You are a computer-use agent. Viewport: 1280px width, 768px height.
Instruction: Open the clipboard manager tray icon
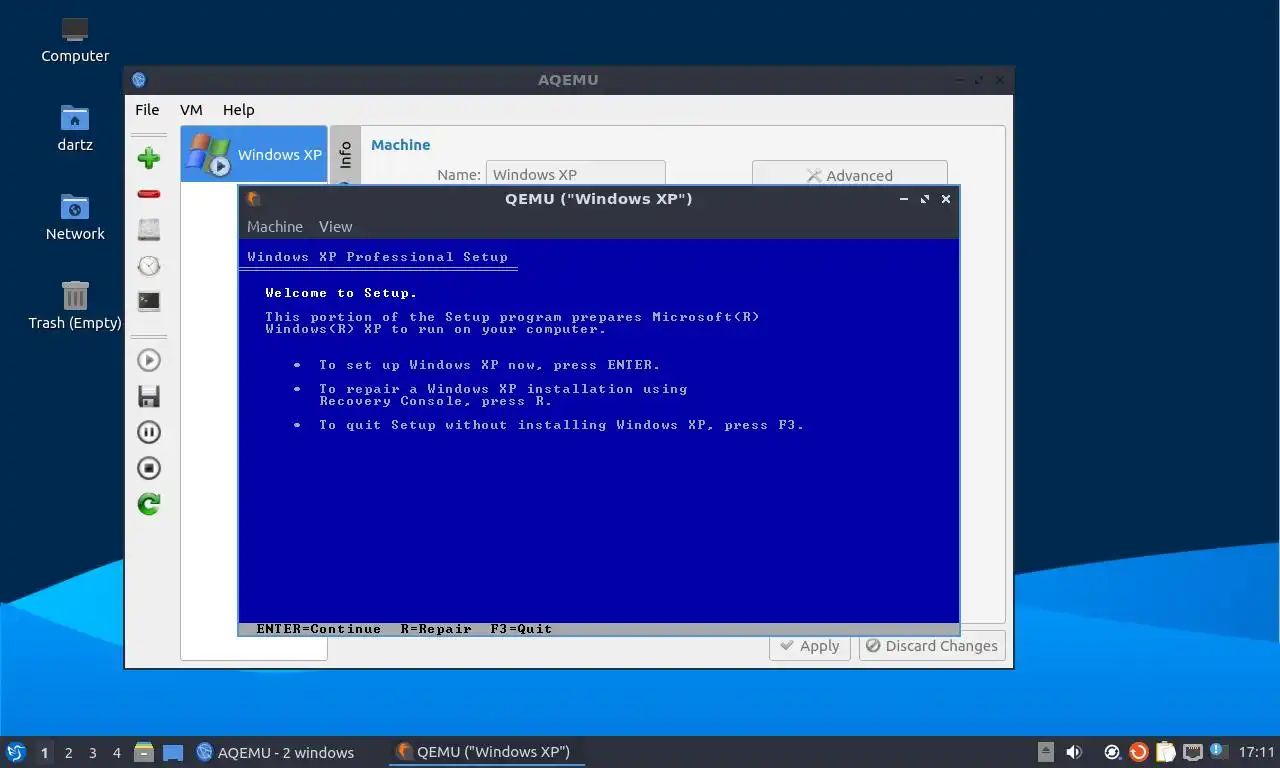point(1165,752)
